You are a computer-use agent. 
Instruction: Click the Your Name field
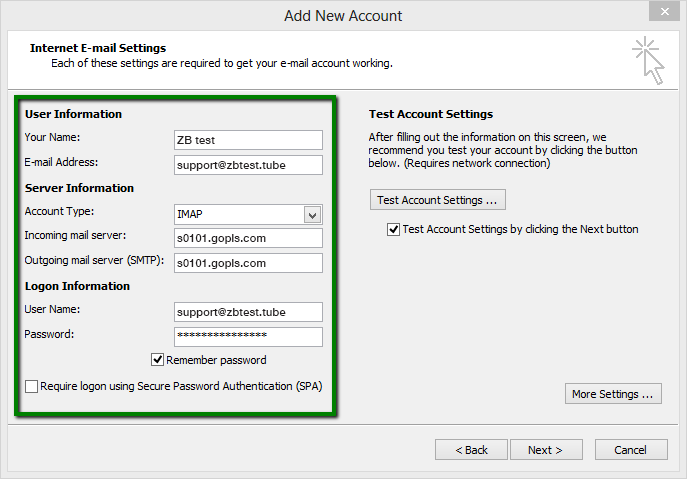pyautogui.click(x=247, y=140)
